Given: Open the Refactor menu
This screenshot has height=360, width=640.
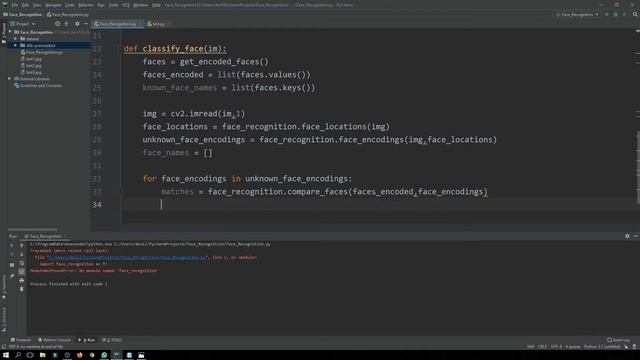Looking at the screenshot, I should tap(86, 5).
